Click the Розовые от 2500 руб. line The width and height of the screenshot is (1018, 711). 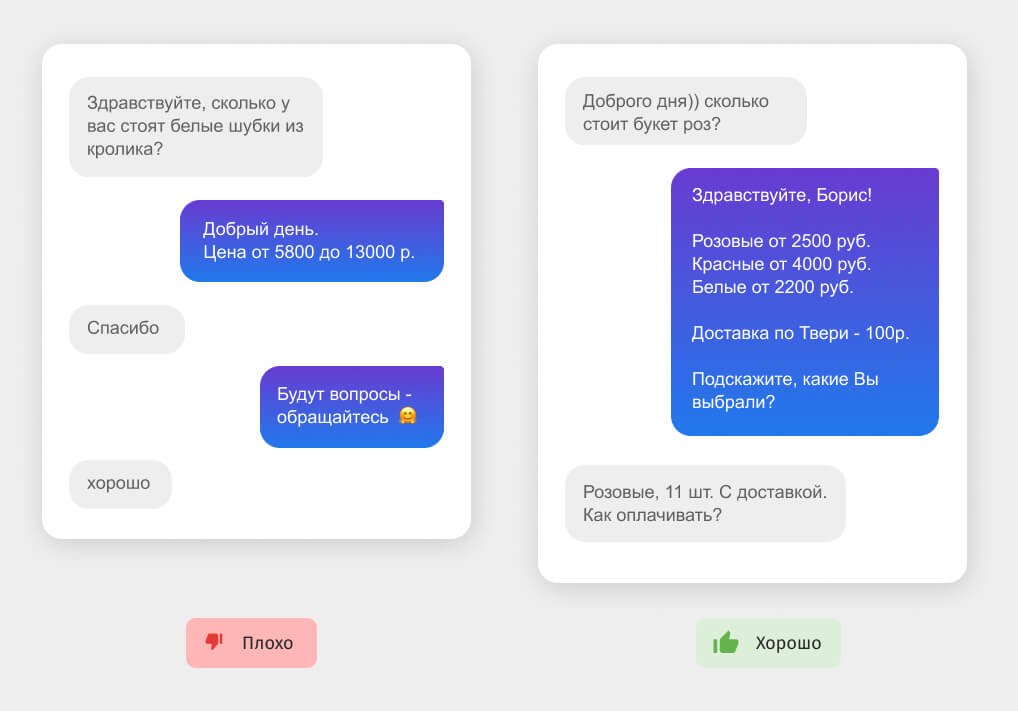coord(781,241)
